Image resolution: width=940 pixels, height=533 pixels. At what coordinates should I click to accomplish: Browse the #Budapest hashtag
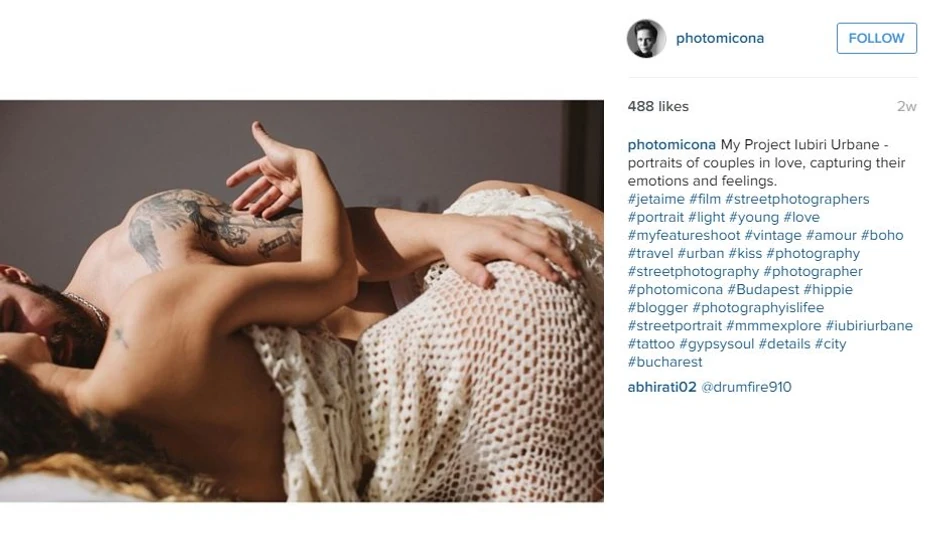click(x=763, y=290)
